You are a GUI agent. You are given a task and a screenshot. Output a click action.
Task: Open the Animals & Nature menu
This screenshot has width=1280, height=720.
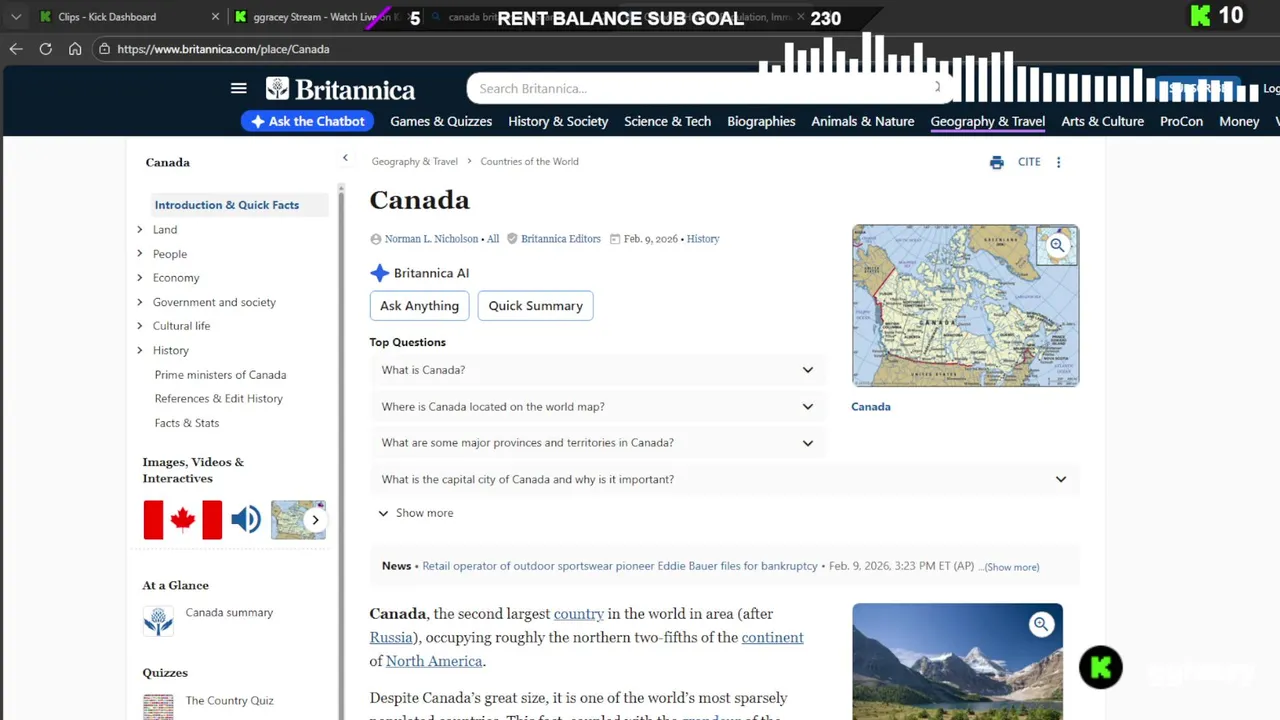click(x=862, y=121)
